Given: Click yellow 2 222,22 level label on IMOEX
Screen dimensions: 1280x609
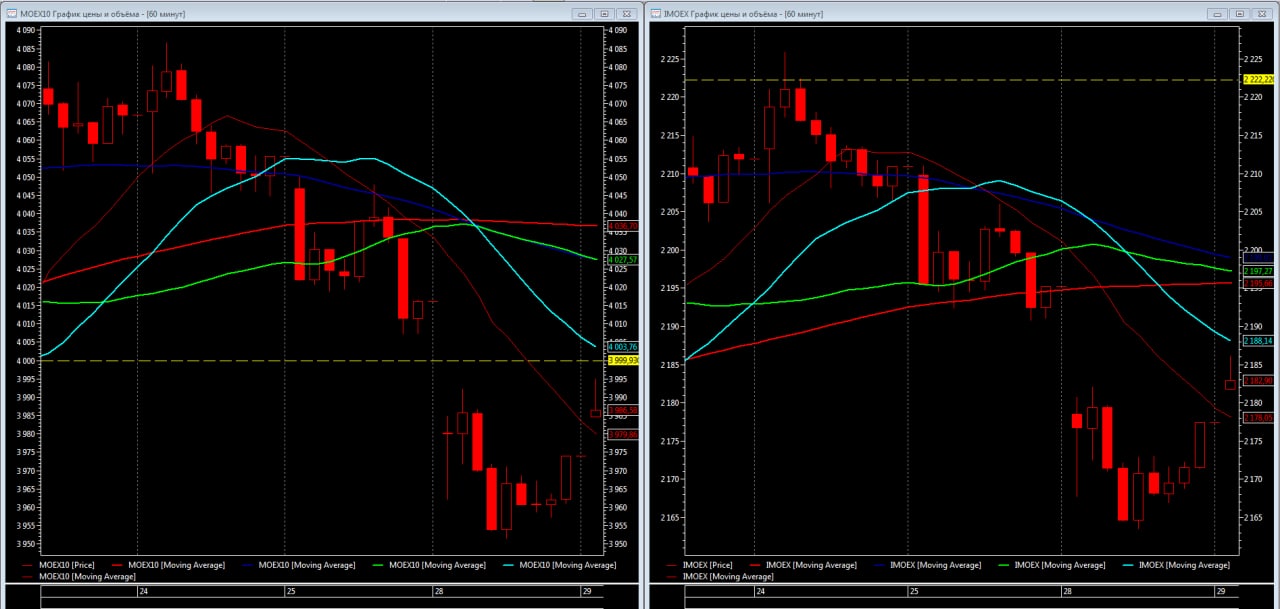Looking at the screenshot, I should [1258, 79].
